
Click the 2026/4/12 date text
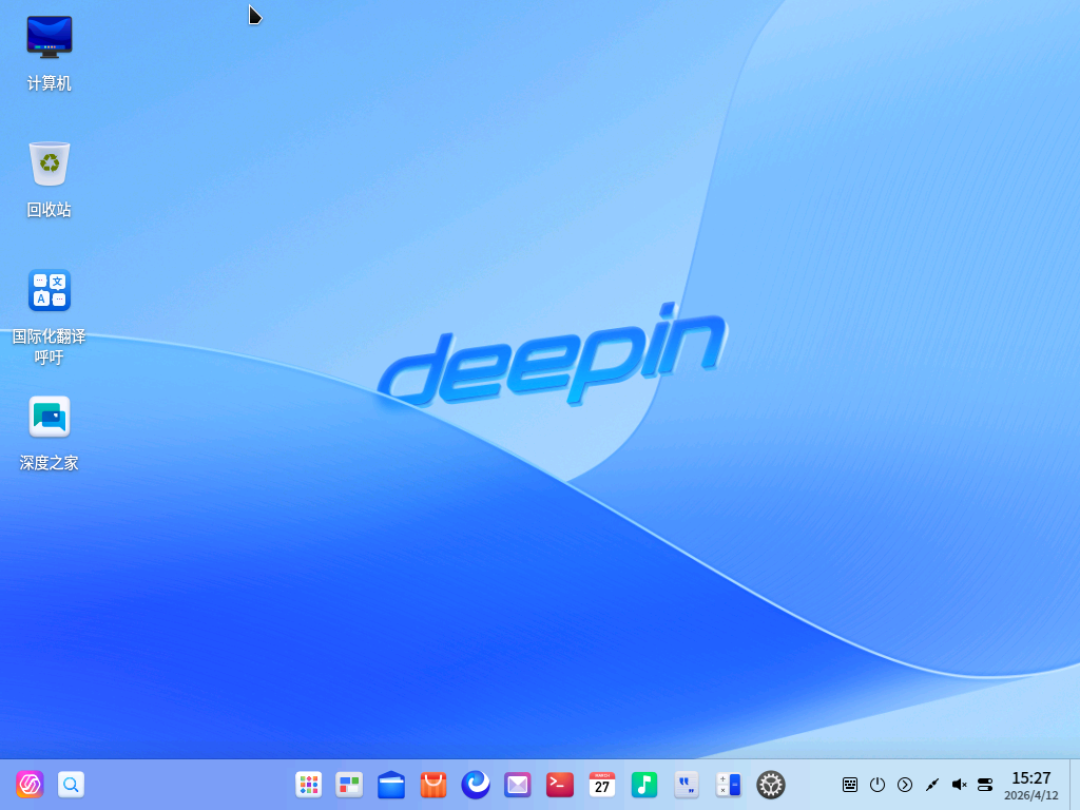pyautogui.click(x=1030, y=796)
